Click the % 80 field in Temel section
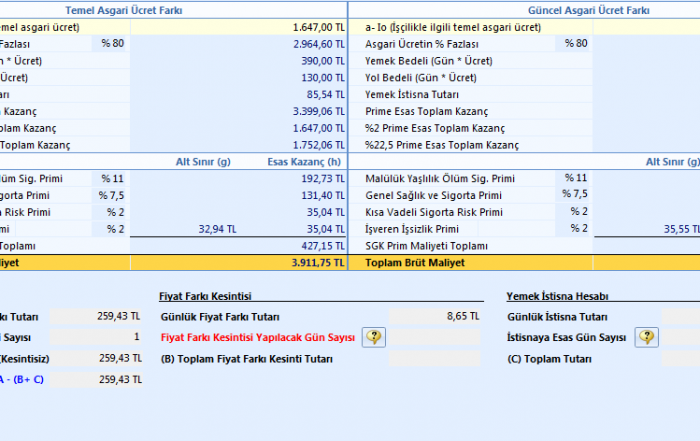Viewport: 700px width, 441px height. [110, 44]
